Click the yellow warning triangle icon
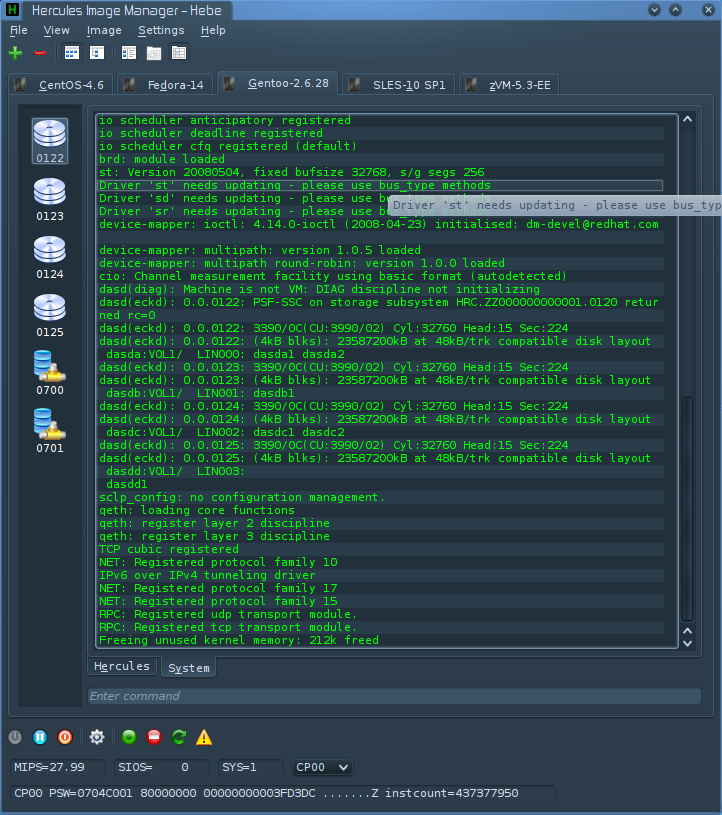Screen dimensions: 722x815 tap(204, 737)
